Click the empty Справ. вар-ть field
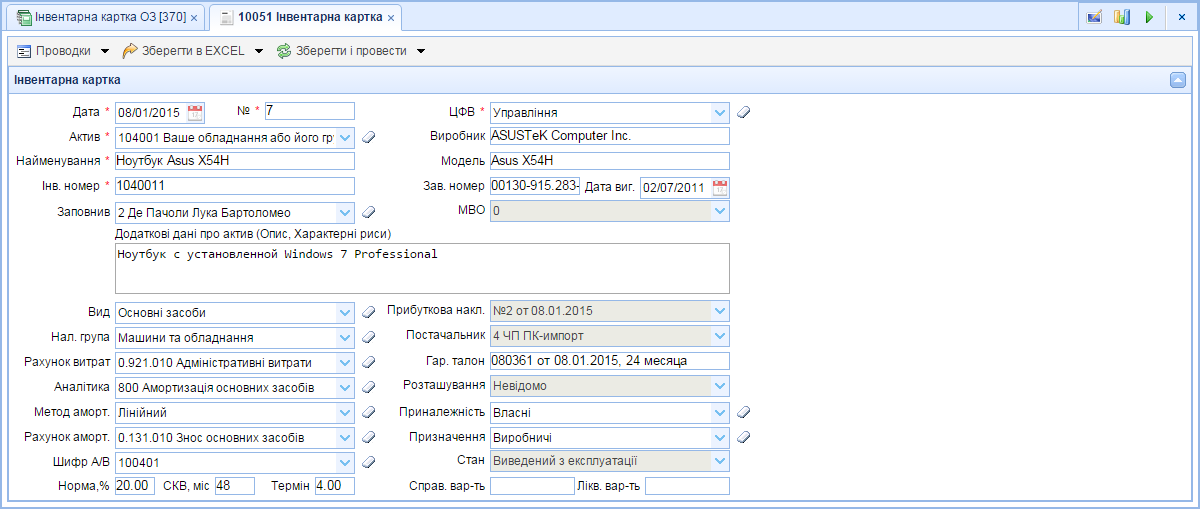The width and height of the screenshot is (1200, 509). 532,486
